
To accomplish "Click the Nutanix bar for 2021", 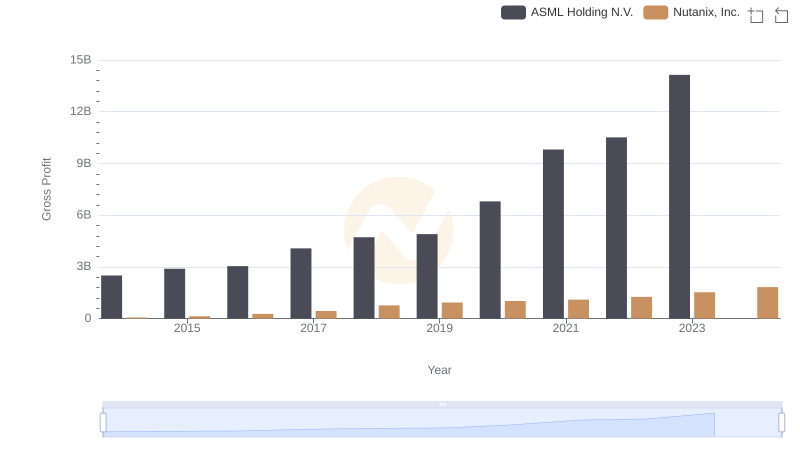I will click(x=579, y=309).
